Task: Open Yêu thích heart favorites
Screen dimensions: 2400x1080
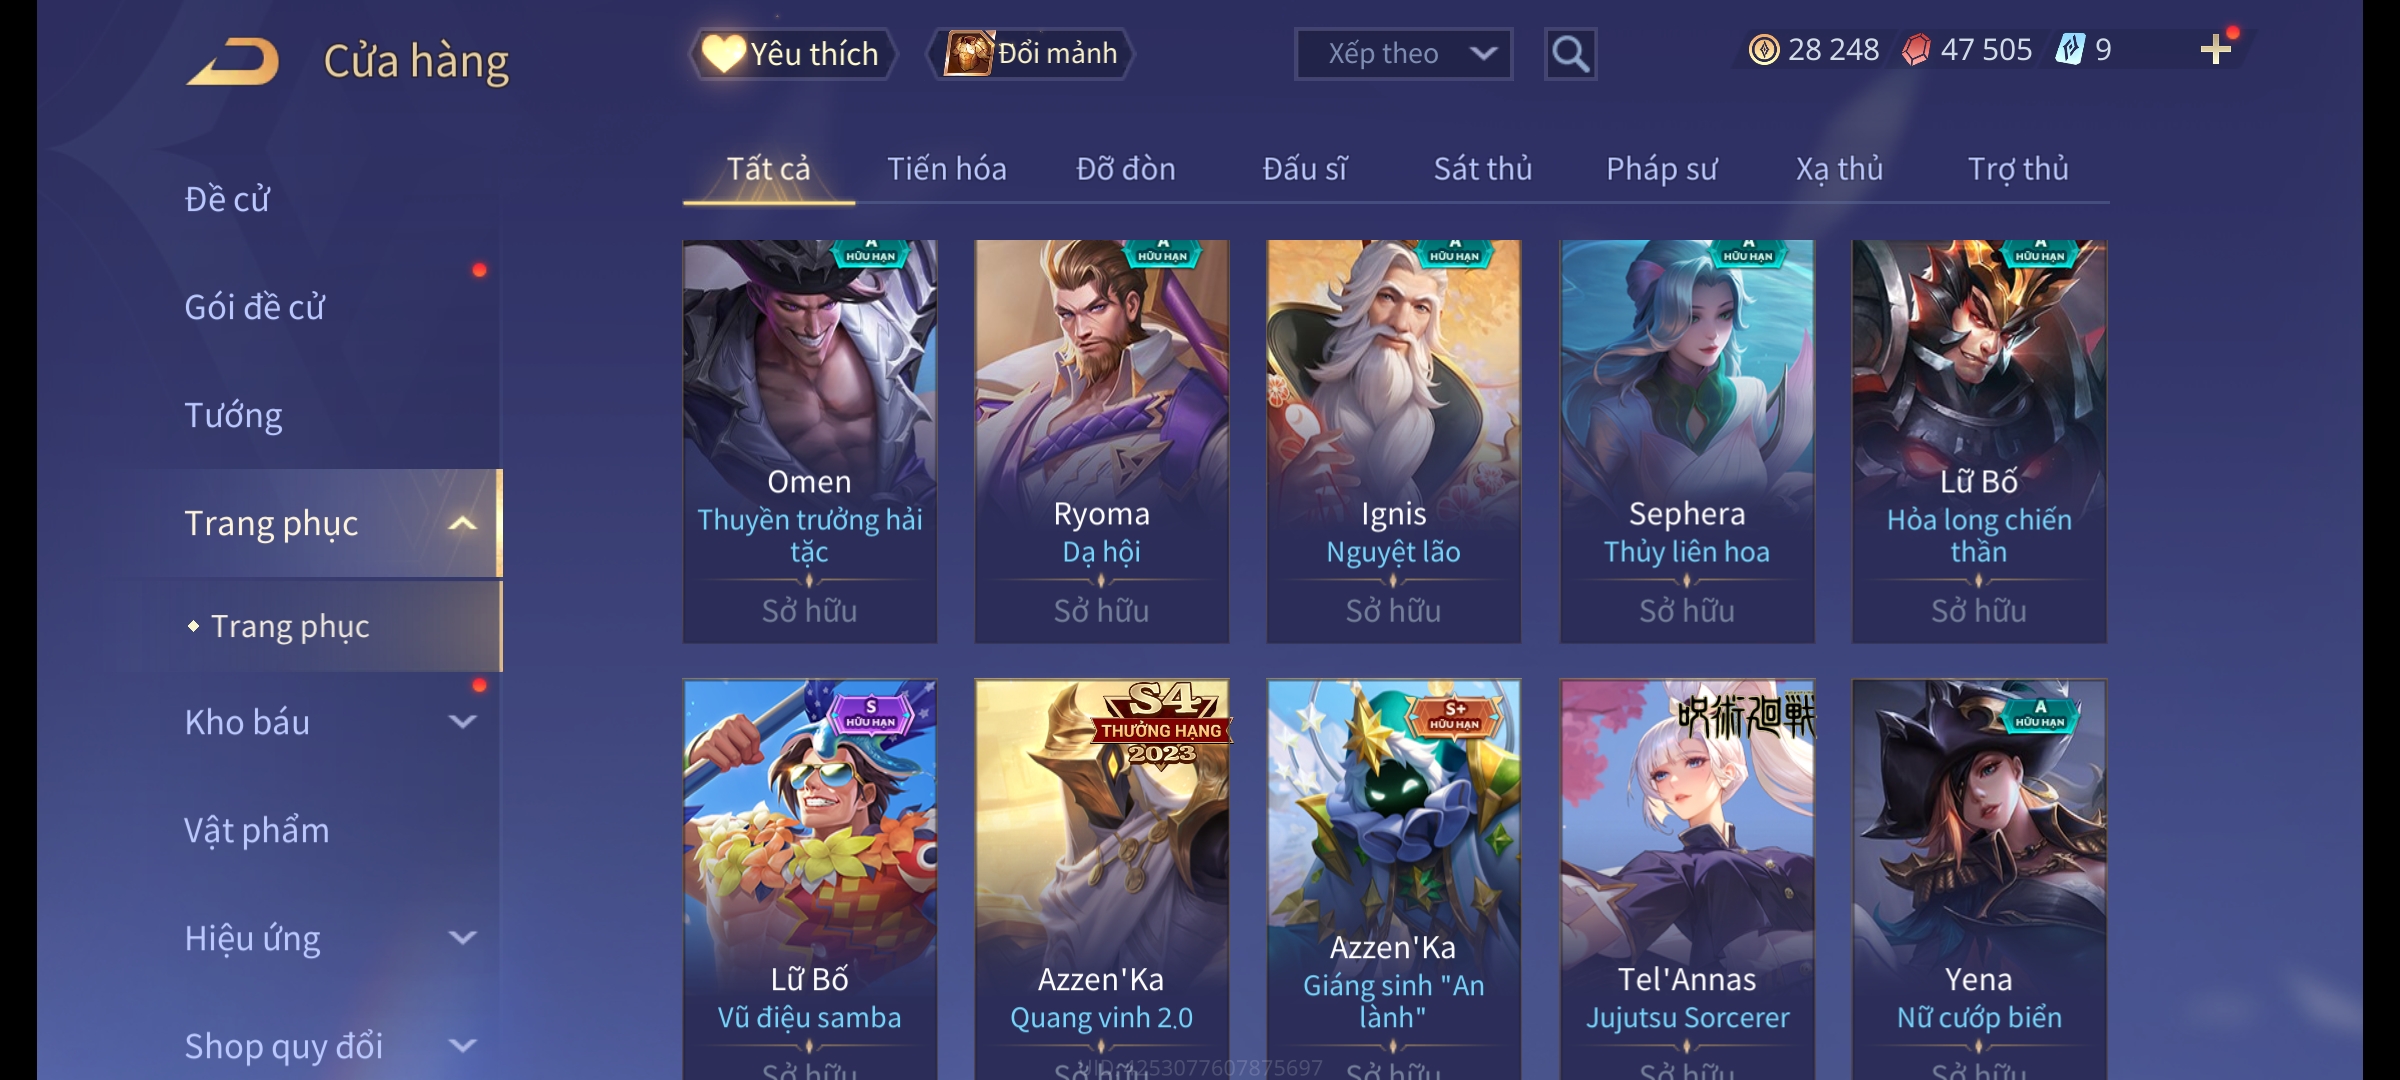Action: [x=792, y=54]
